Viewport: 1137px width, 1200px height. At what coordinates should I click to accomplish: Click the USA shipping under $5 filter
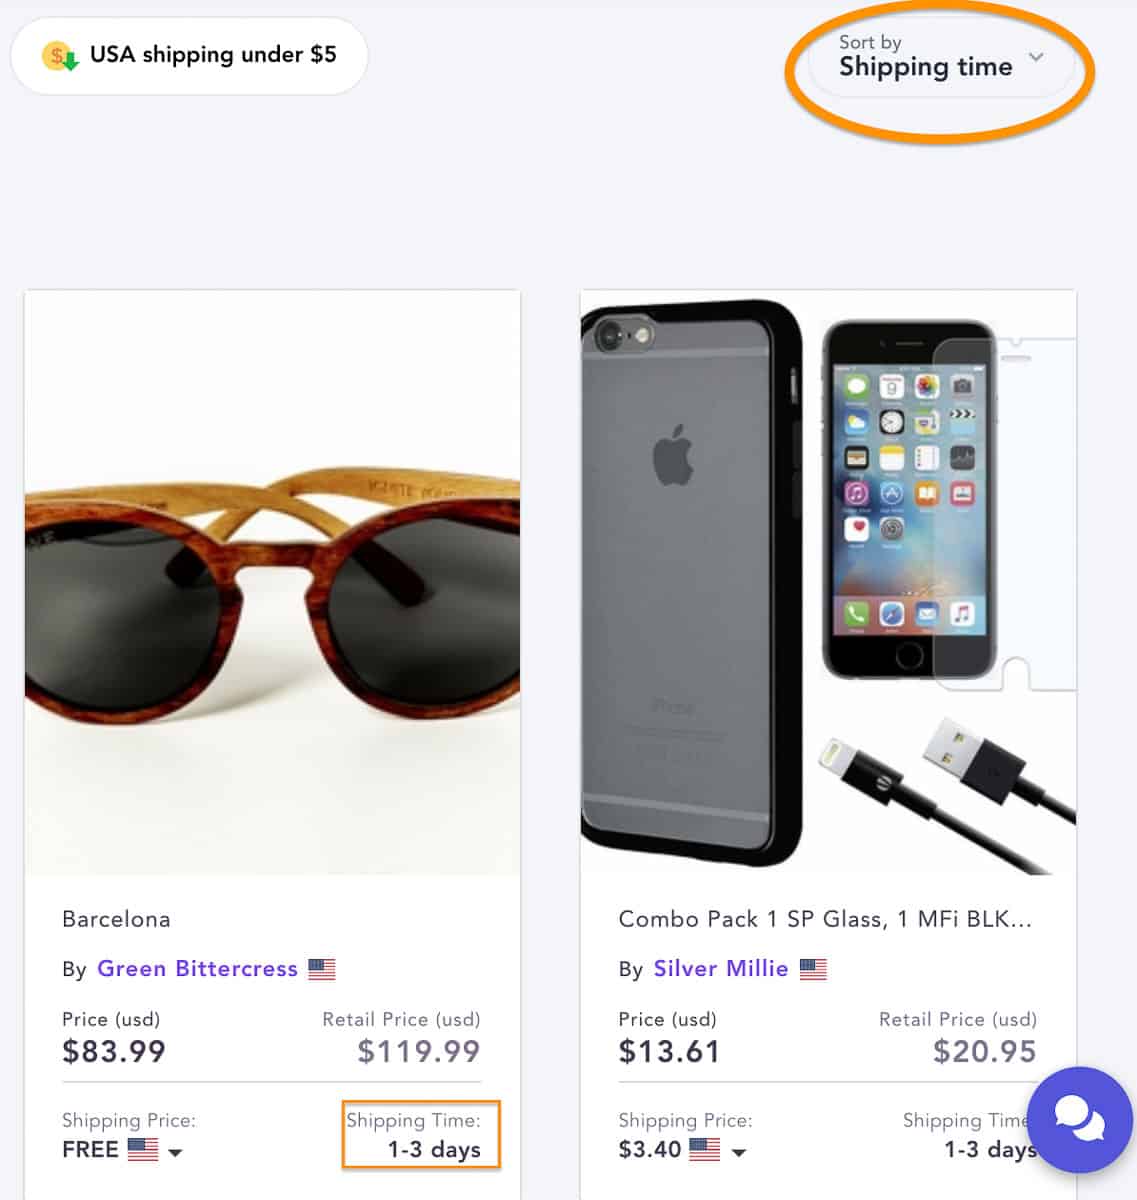188,55
